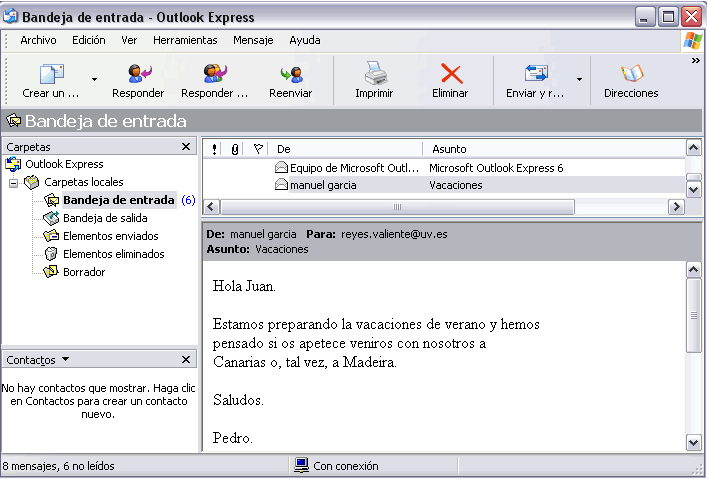Click message list horizontal scroll left arrow
Image resolution: width=708 pixels, height=479 pixels.
pyautogui.click(x=211, y=207)
